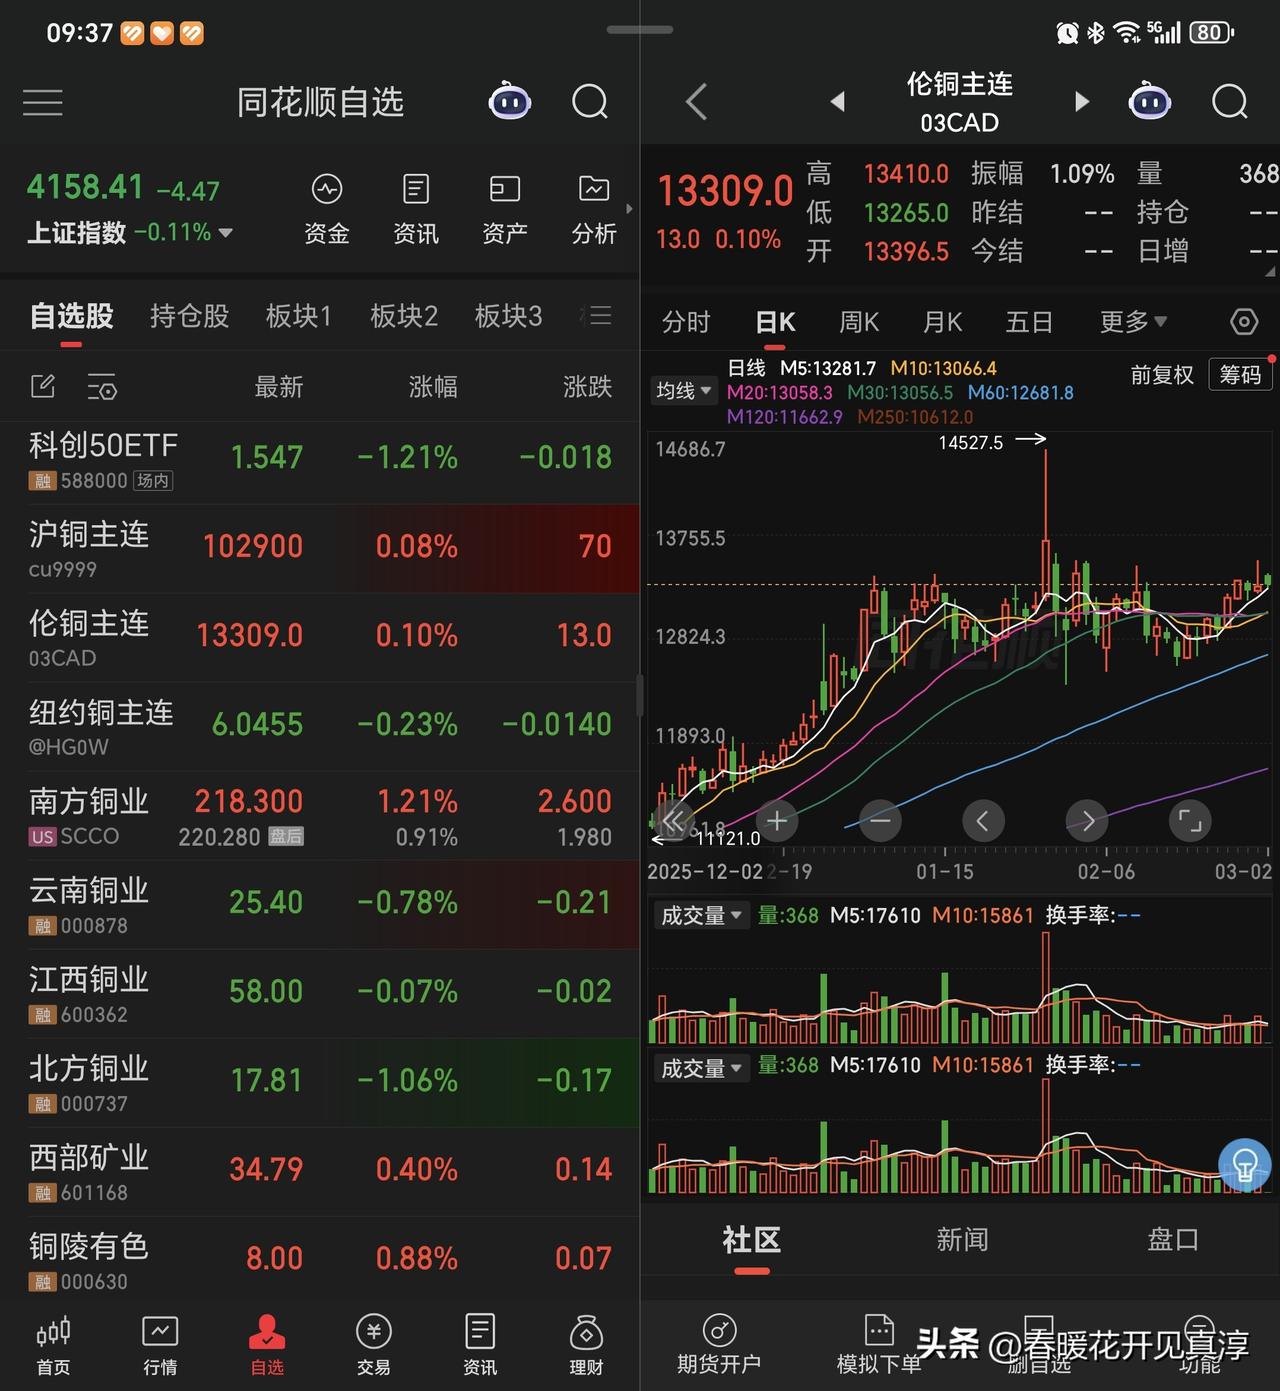Select the 分时 chart tab
This screenshot has width=1280, height=1391.
click(686, 322)
